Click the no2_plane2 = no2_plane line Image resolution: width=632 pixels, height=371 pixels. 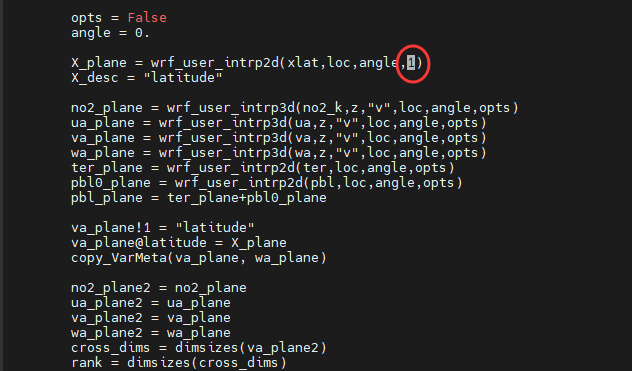[159, 288]
